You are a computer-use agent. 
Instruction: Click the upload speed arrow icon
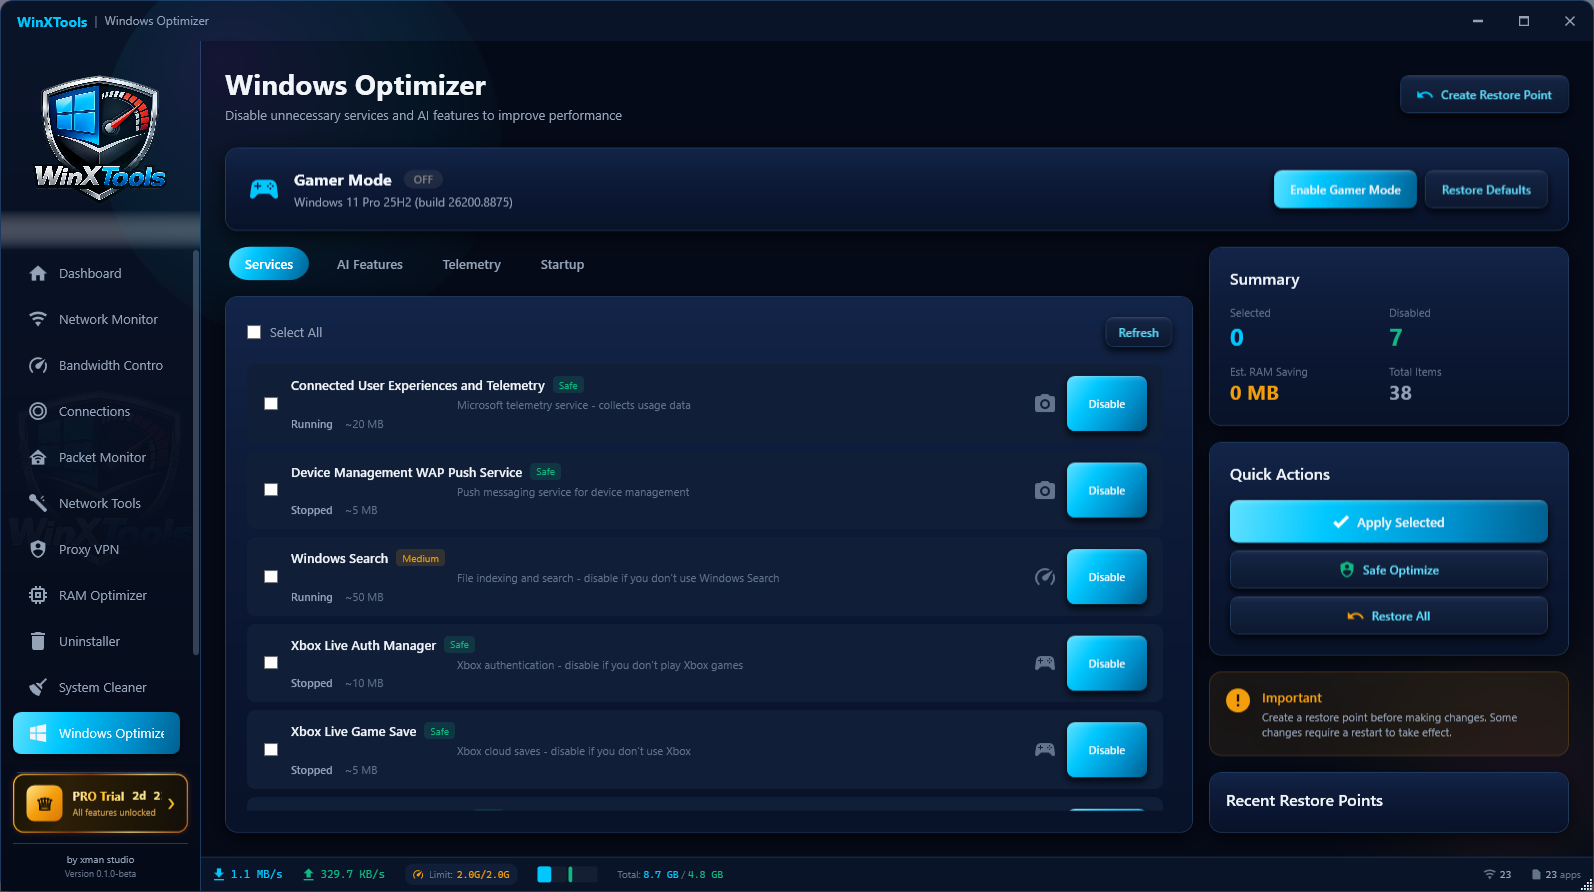(x=308, y=874)
